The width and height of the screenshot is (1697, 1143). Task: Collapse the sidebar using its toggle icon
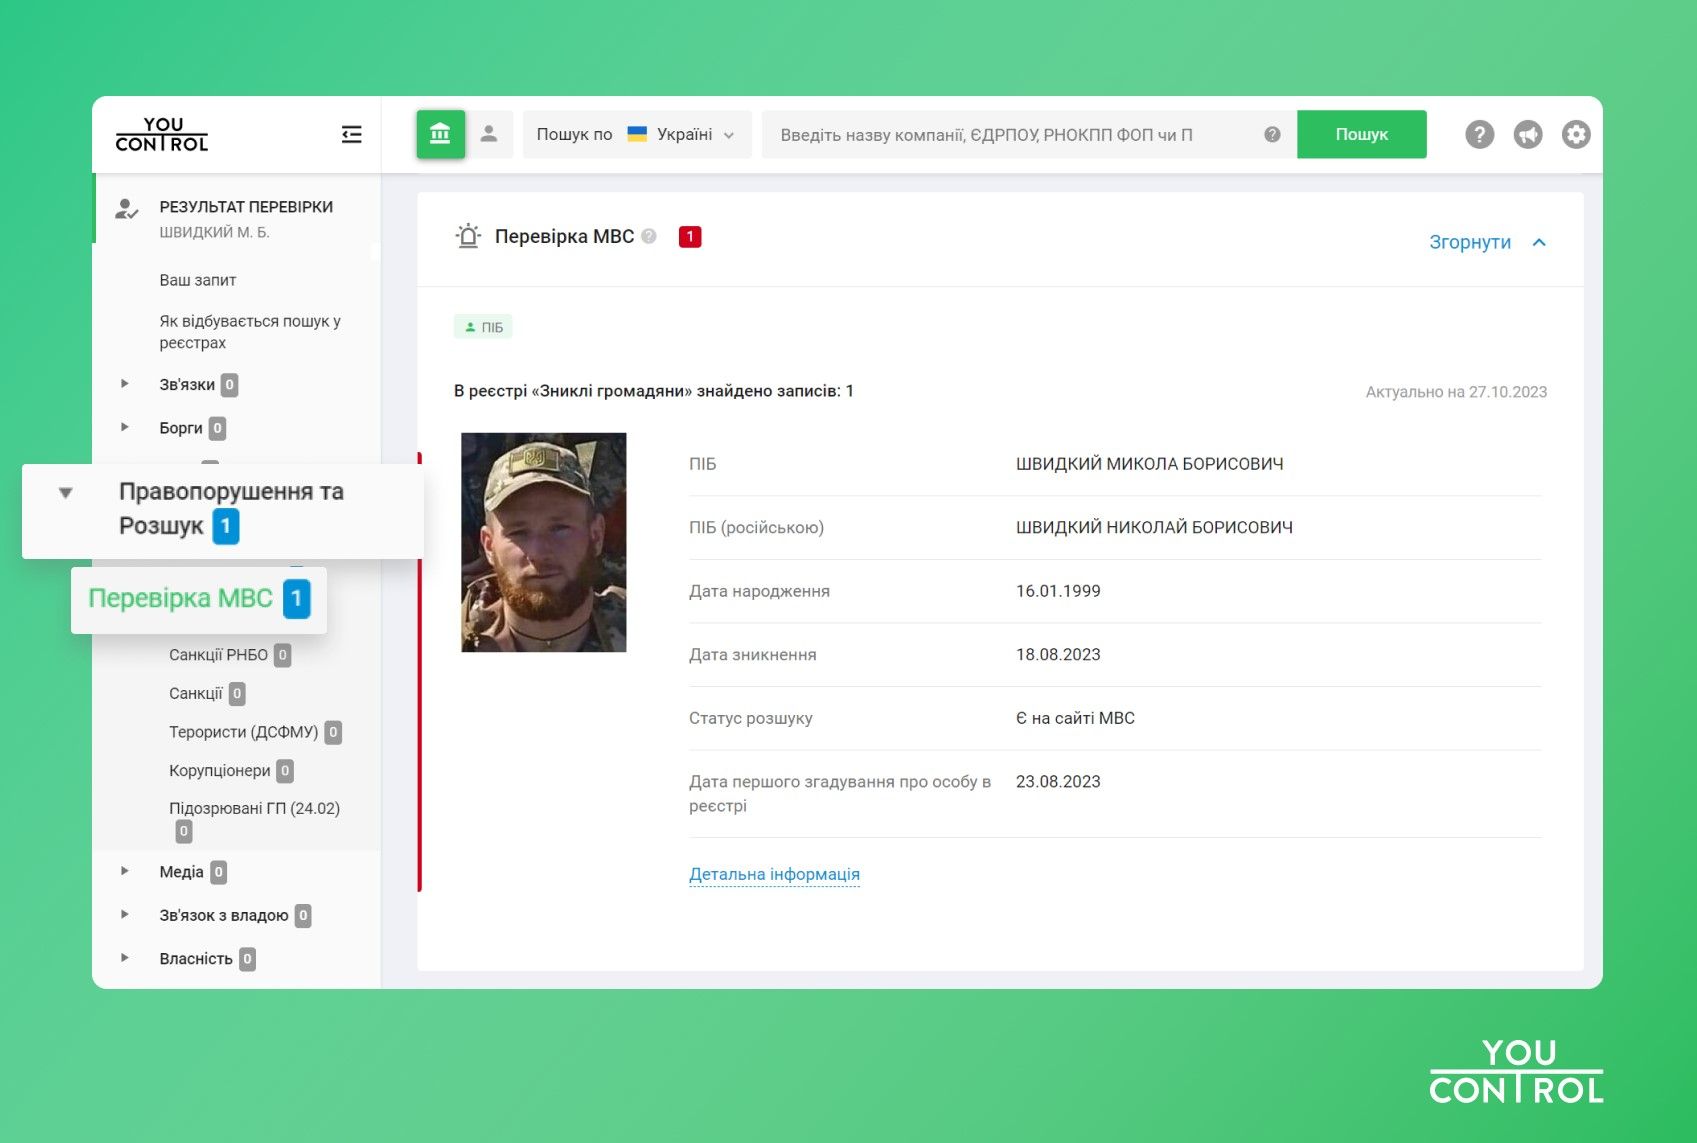tap(351, 133)
